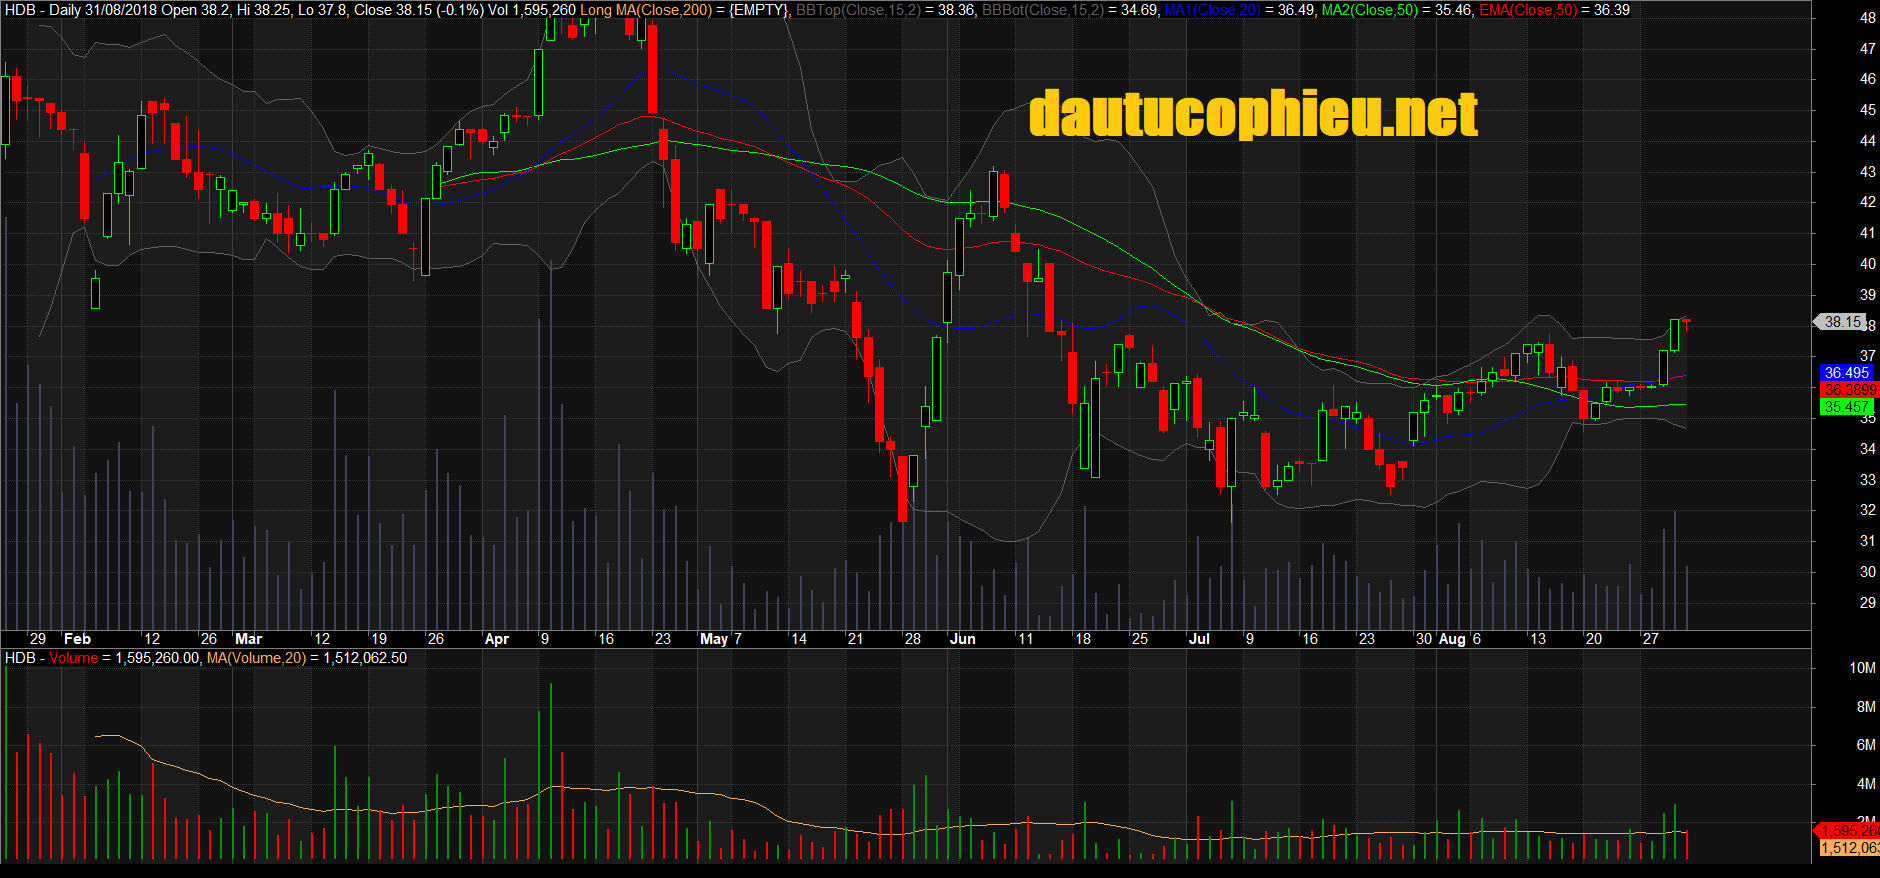1880x878 pixels.
Task: Click the blue MA1(Close,20) label
Action: pos(1211,10)
